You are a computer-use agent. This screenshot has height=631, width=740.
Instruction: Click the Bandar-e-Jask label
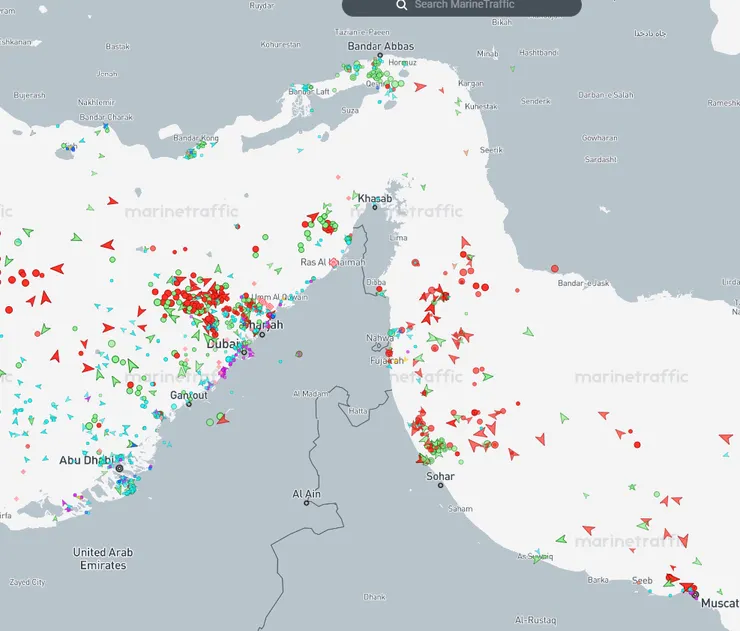pos(583,283)
